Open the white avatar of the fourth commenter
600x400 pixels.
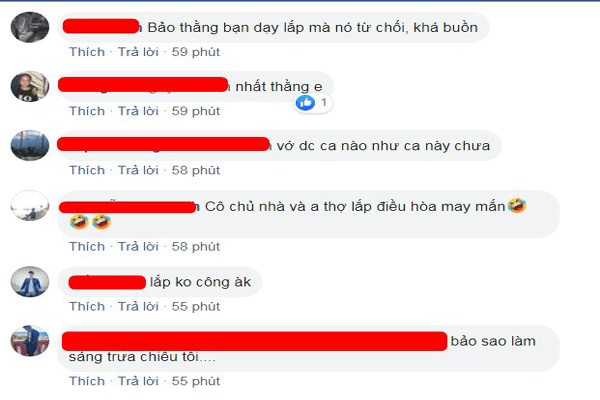tap(30, 206)
